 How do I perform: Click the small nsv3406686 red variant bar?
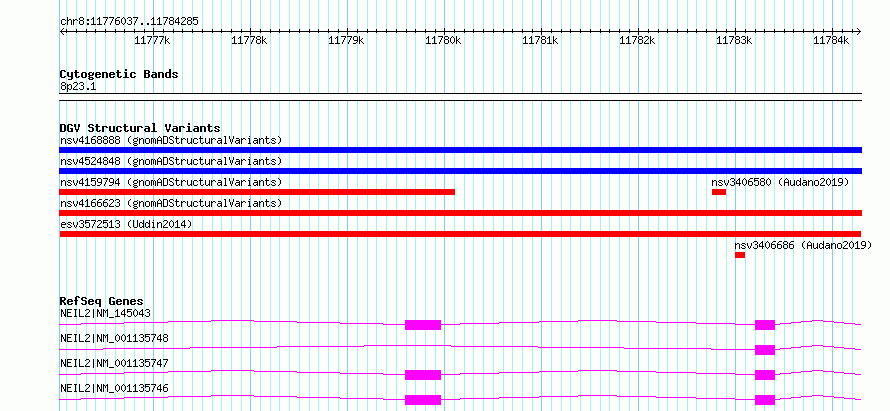pos(740,255)
